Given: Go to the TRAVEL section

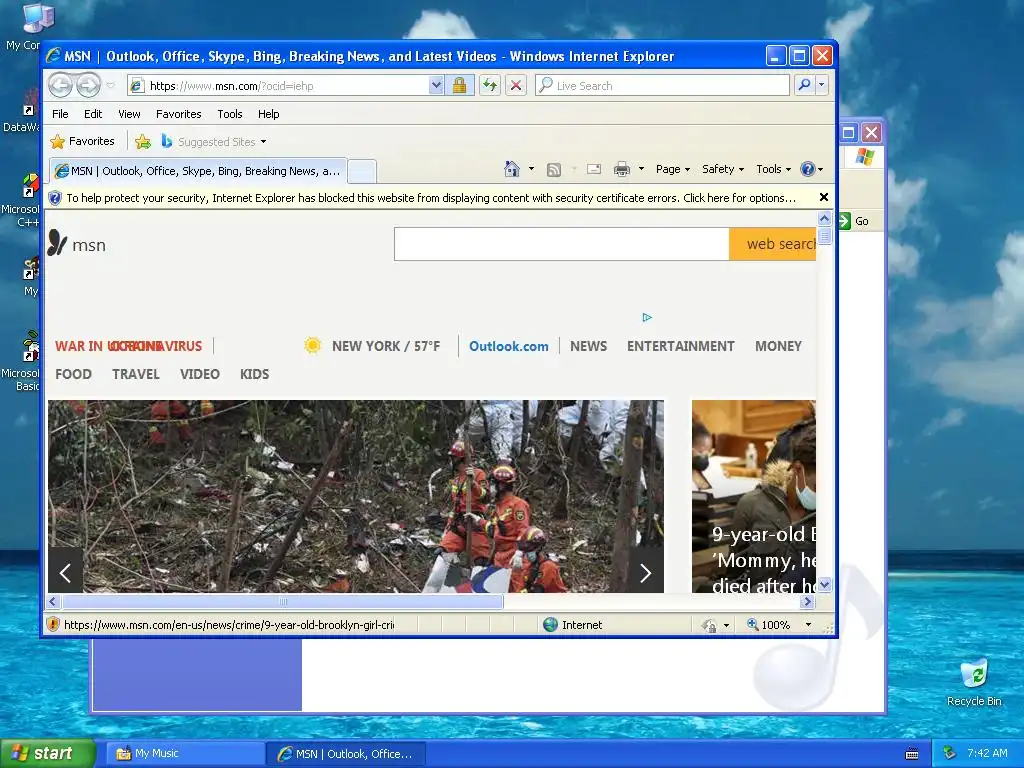Looking at the screenshot, I should click(136, 374).
